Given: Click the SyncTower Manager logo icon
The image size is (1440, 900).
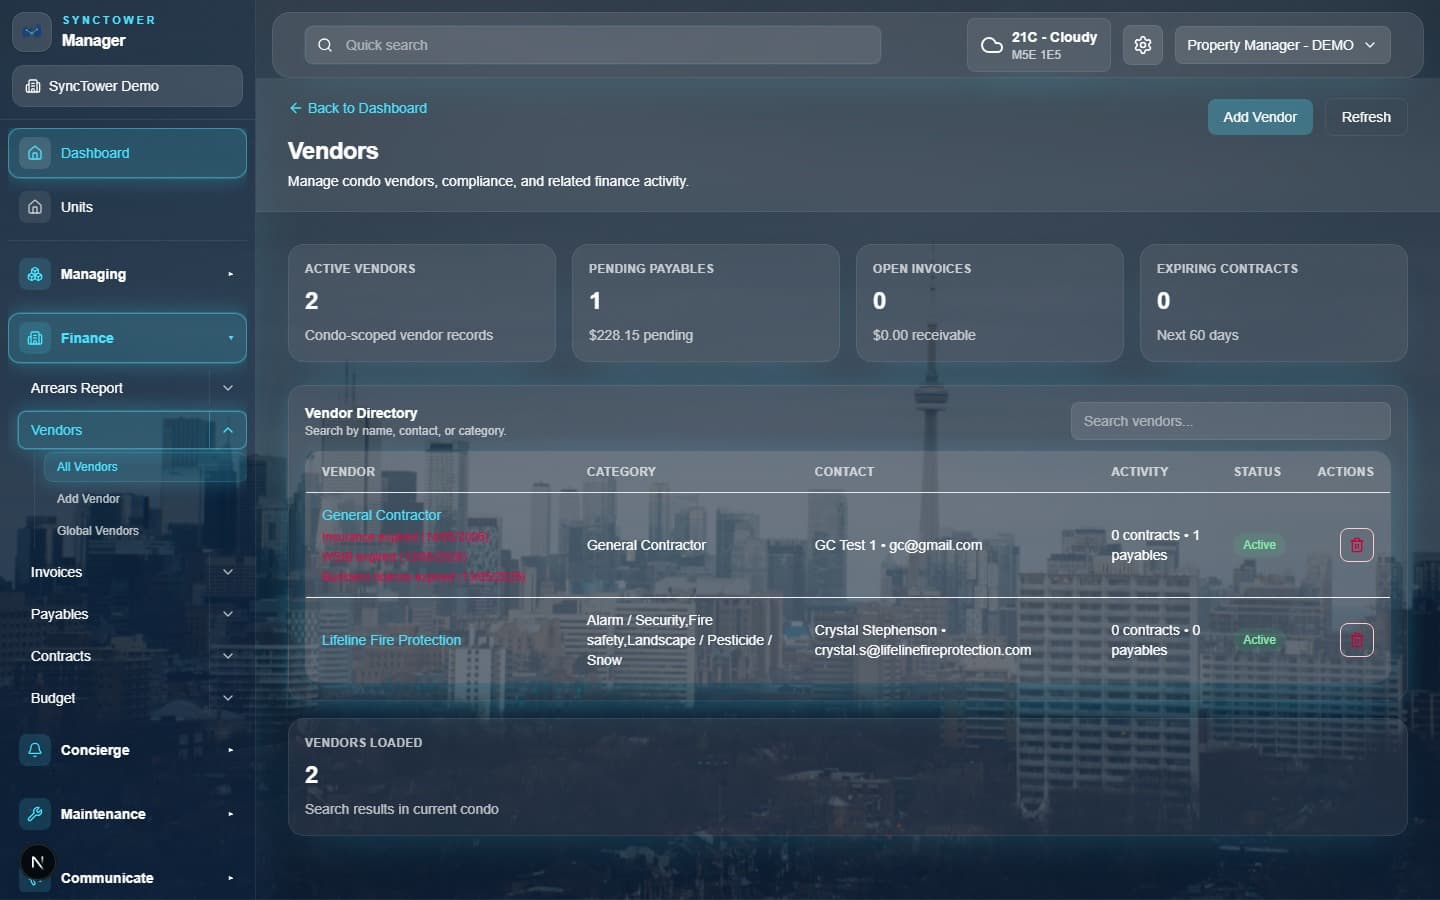Looking at the screenshot, I should point(32,32).
